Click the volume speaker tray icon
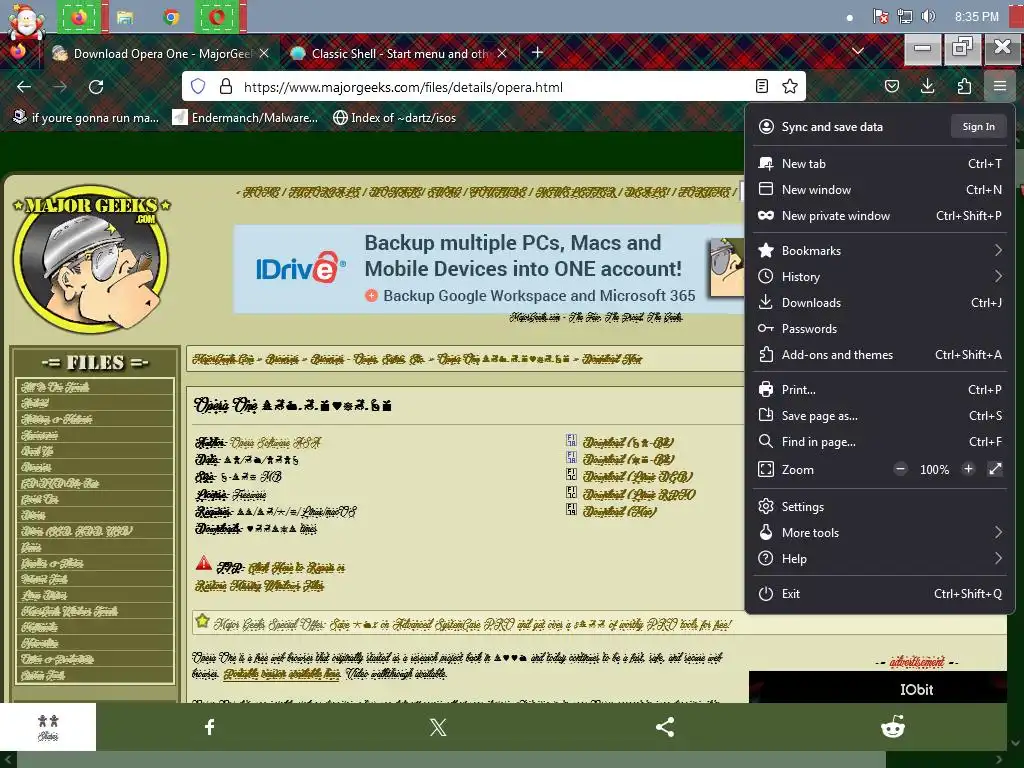Screen dimensions: 1024x768 (928, 16)
